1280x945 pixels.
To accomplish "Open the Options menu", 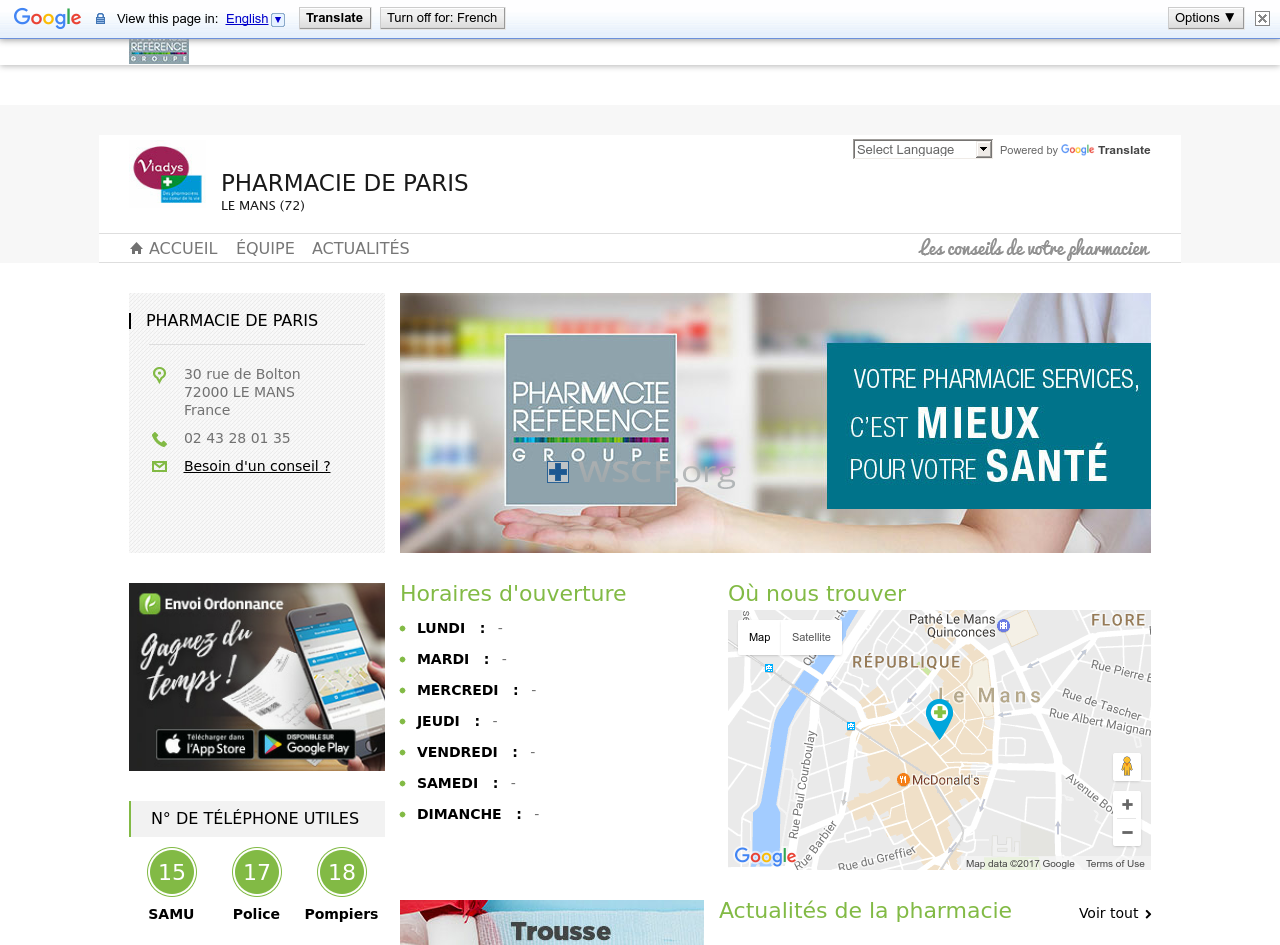I will click(1206, 18).
